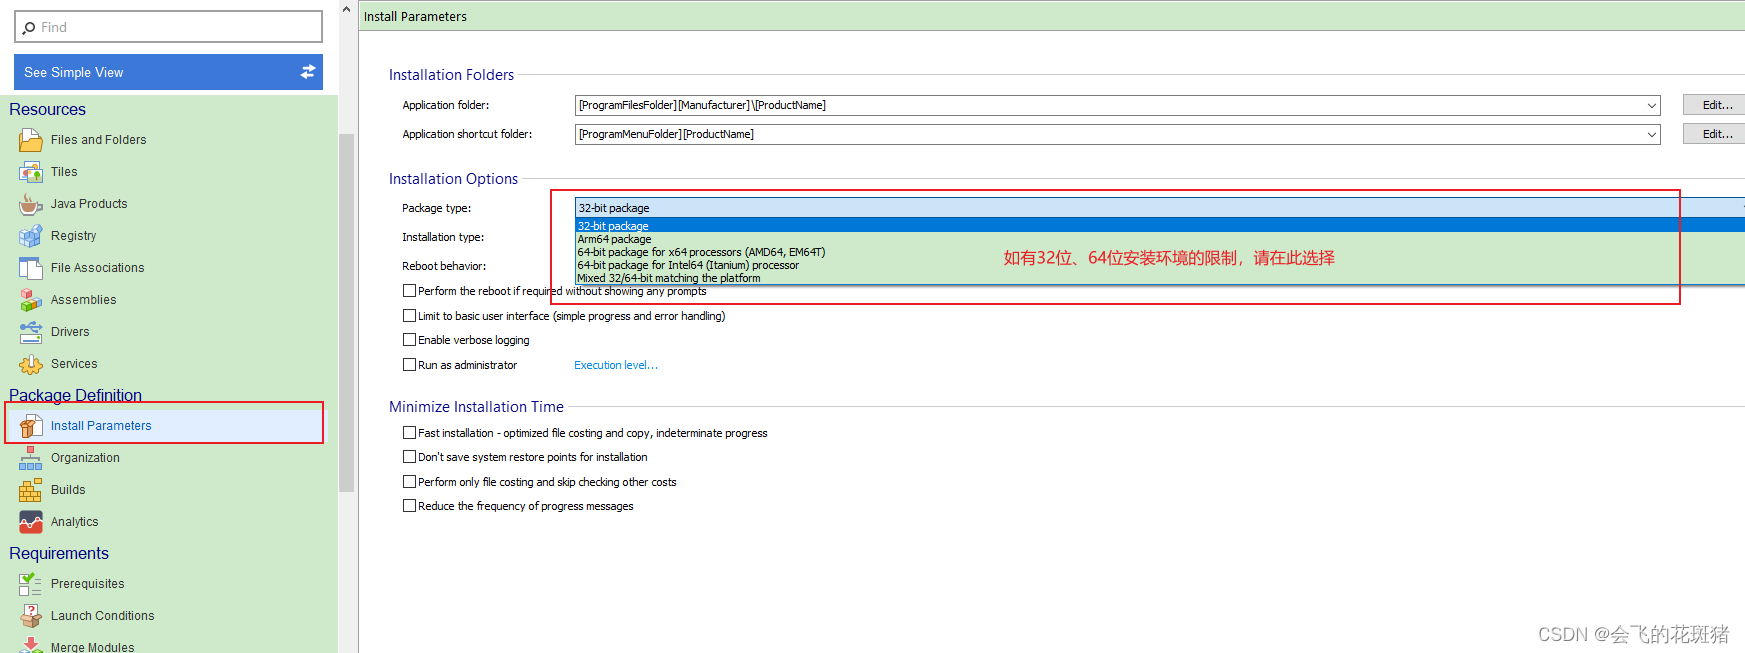Switch to Organization page
The image size is (1745, 653).
click(x=85, y=458)
